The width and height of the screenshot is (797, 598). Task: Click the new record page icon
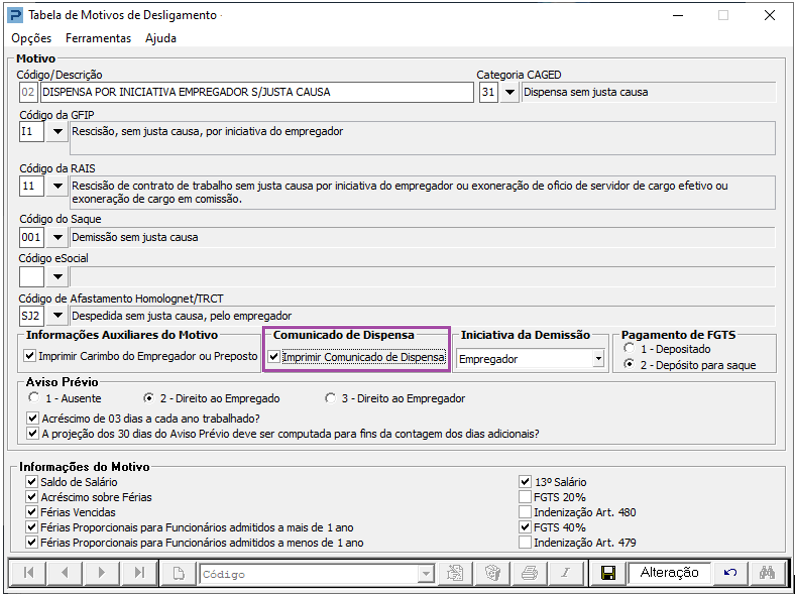tap(179, 574)
